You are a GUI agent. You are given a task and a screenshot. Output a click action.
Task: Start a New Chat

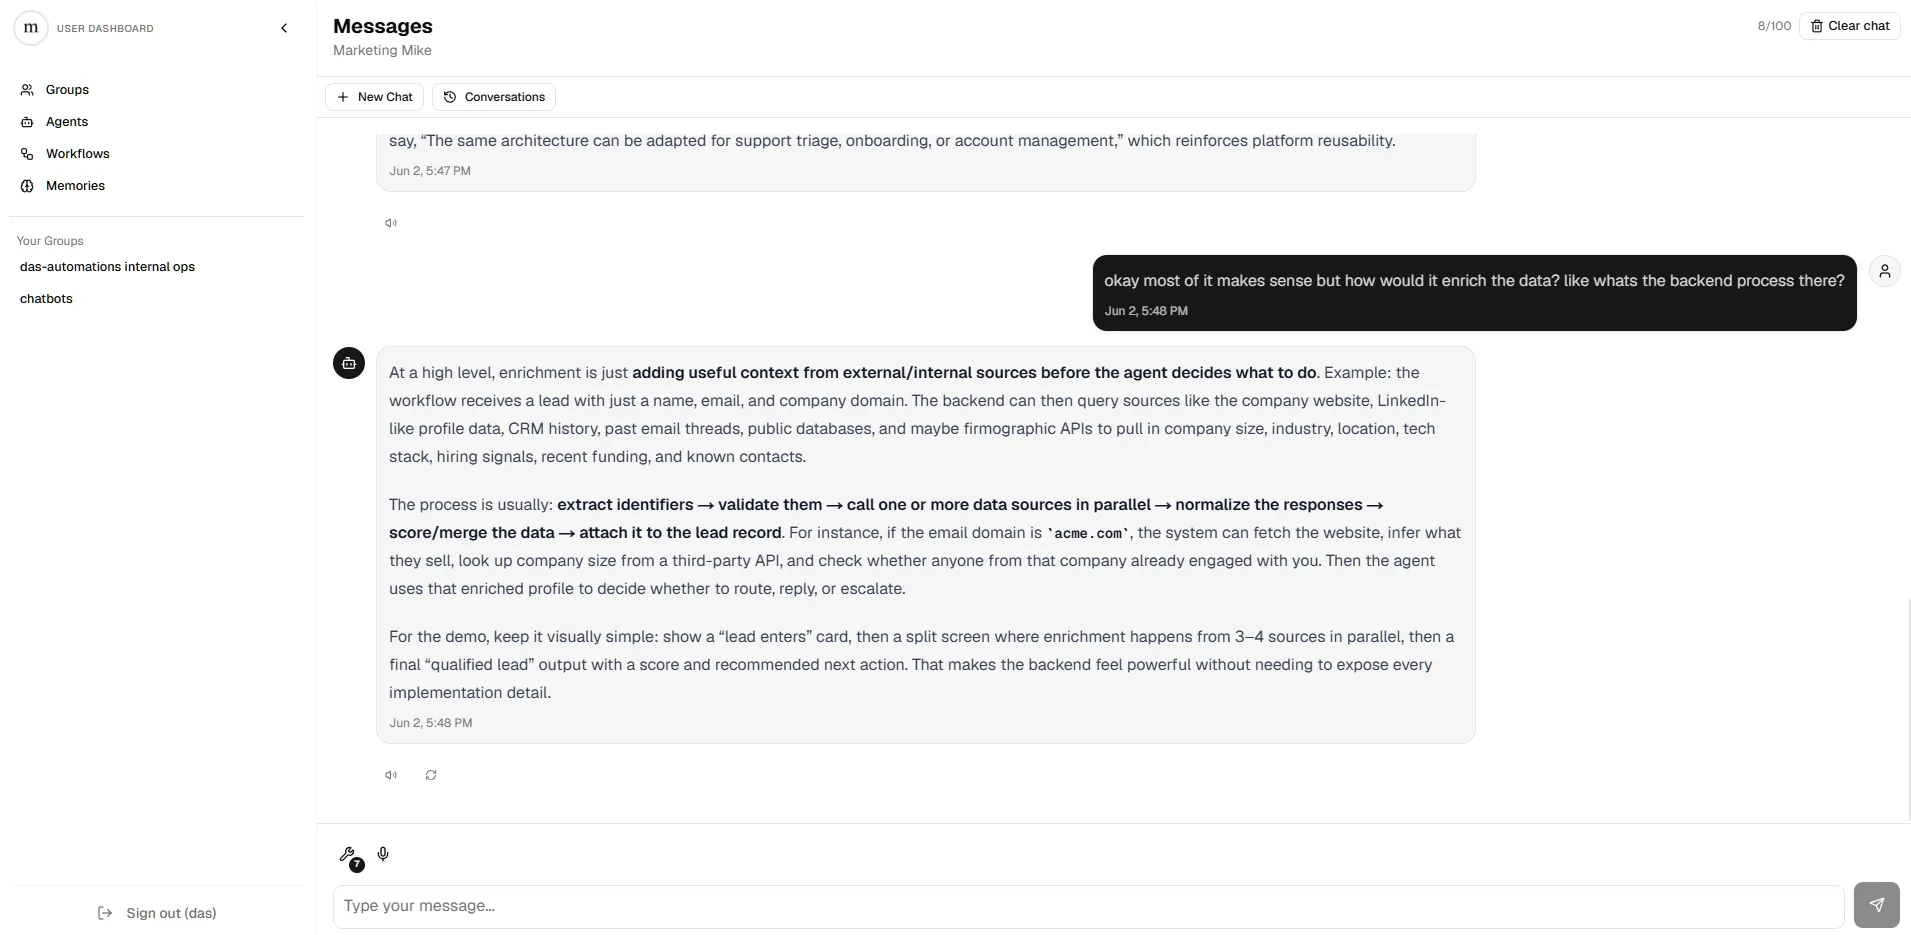375,97
